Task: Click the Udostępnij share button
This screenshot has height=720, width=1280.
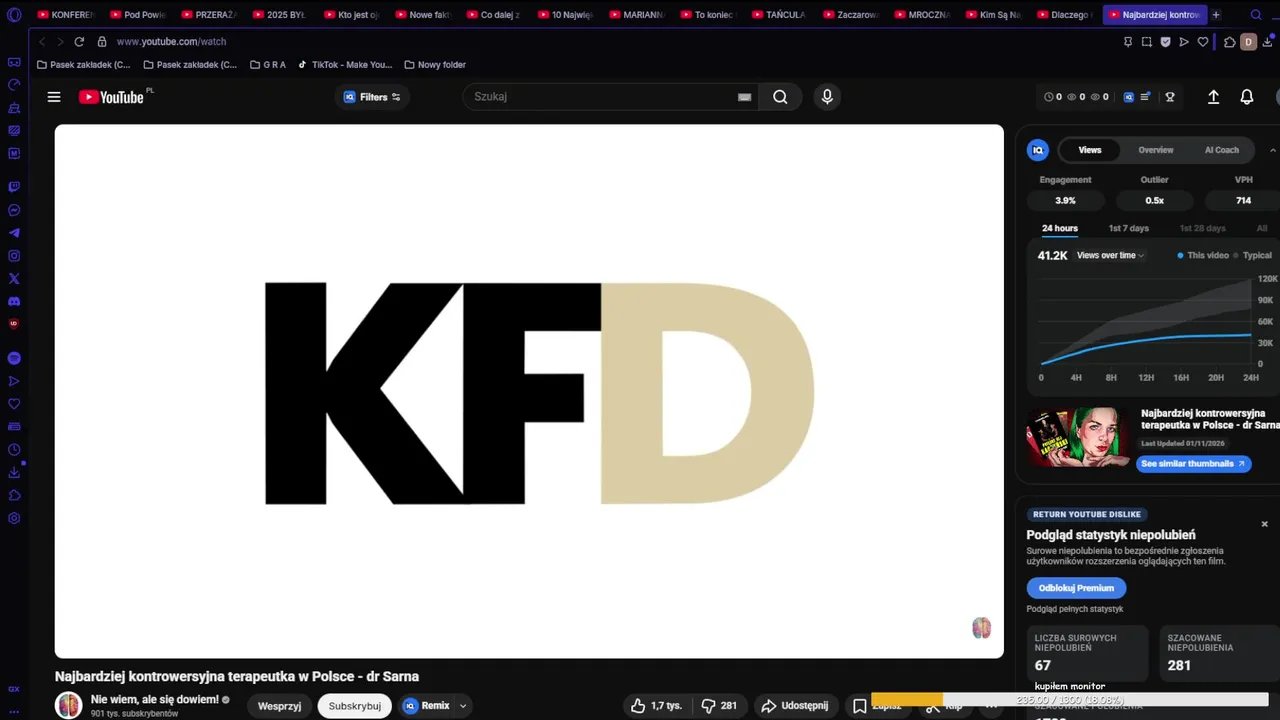Action: [795, 705]
